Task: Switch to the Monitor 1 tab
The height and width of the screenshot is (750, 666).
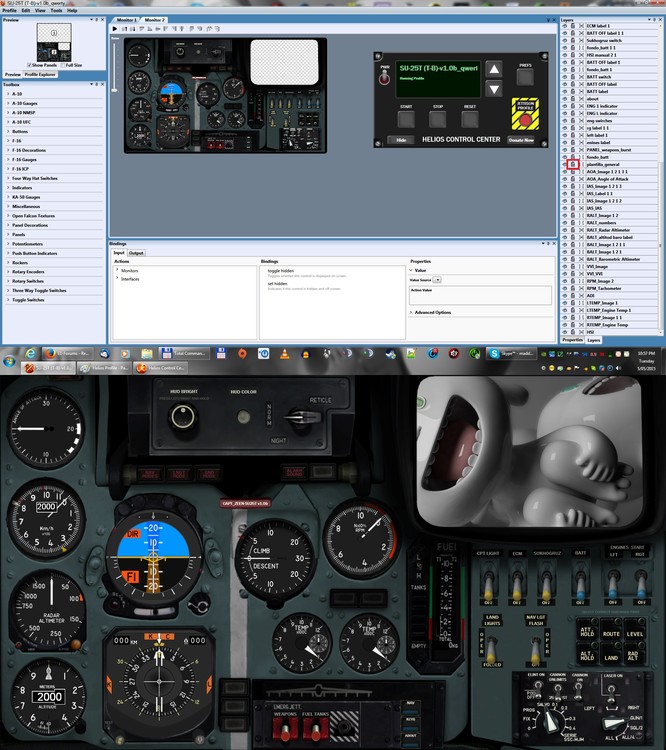Action: point(127,20)
